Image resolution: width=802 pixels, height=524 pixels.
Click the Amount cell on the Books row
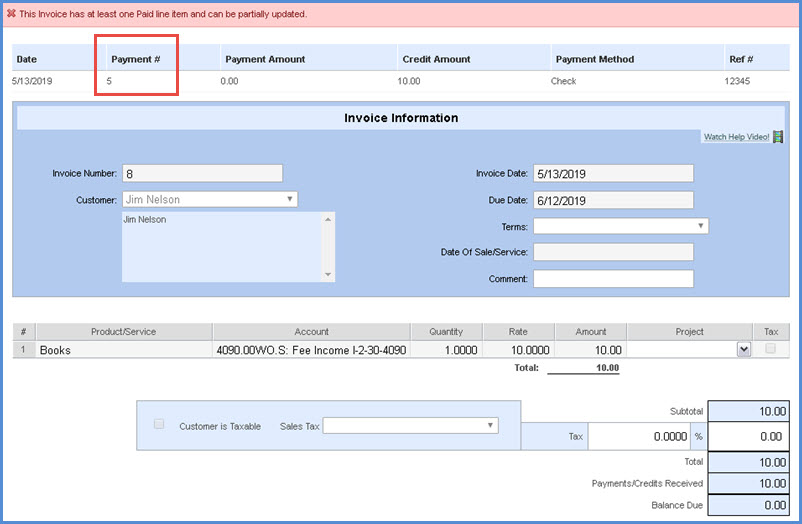pyautogui.click(x=590, y=350)
